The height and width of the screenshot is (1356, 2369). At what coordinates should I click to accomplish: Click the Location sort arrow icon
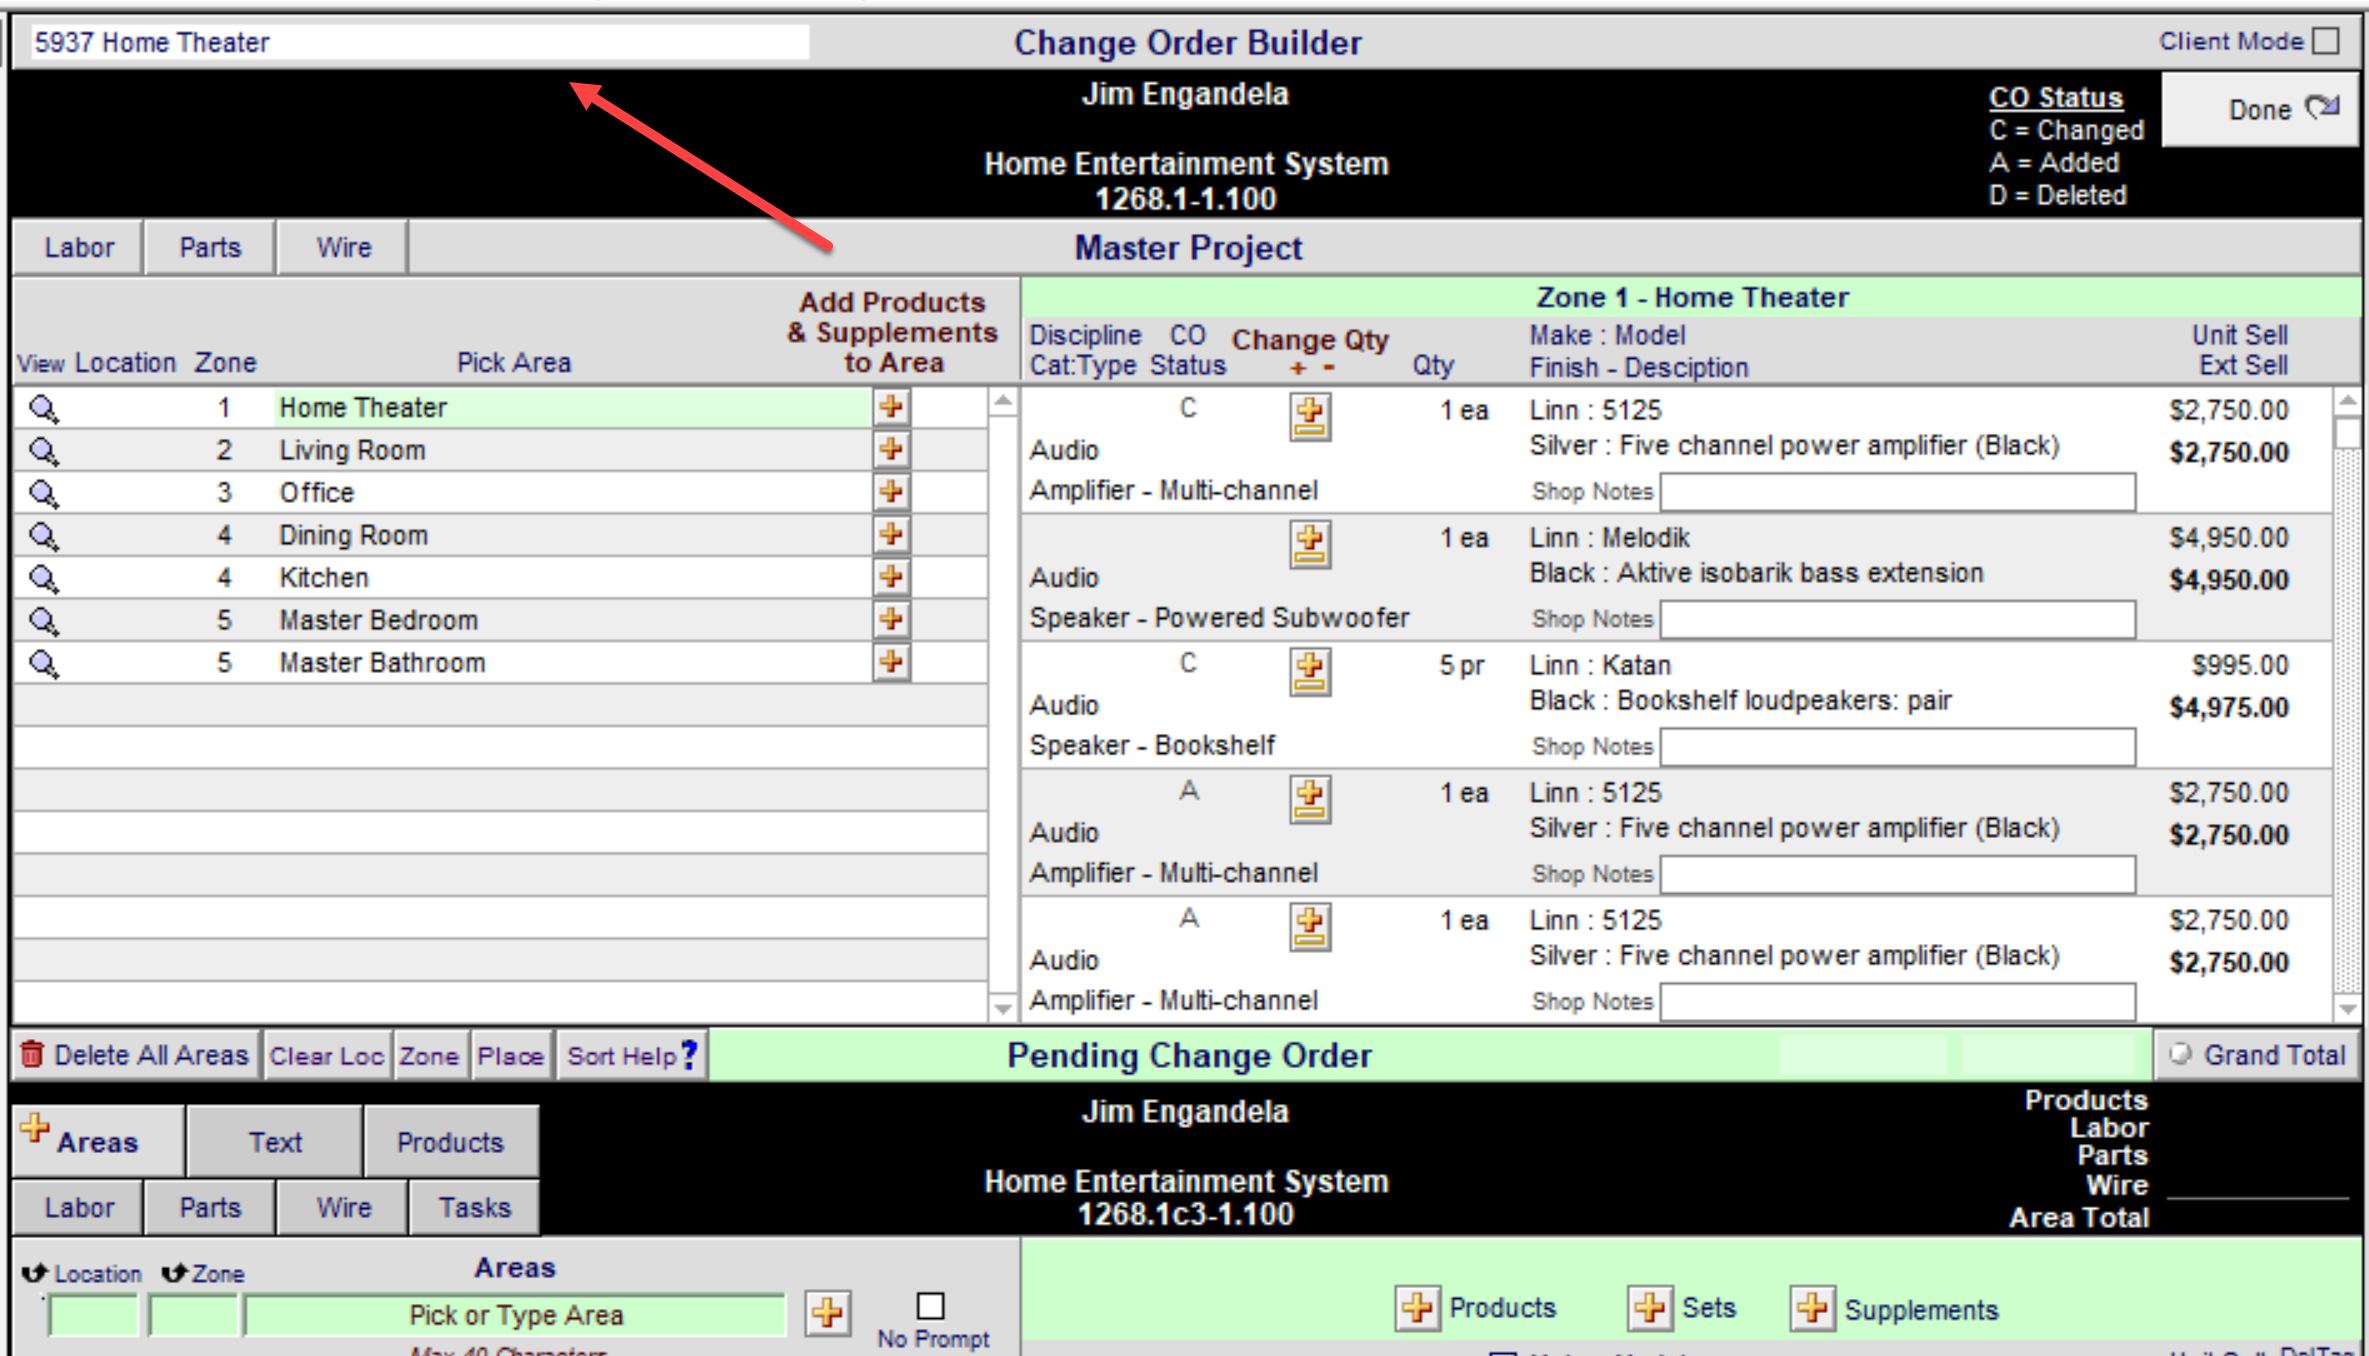(x=36, y=1272)
